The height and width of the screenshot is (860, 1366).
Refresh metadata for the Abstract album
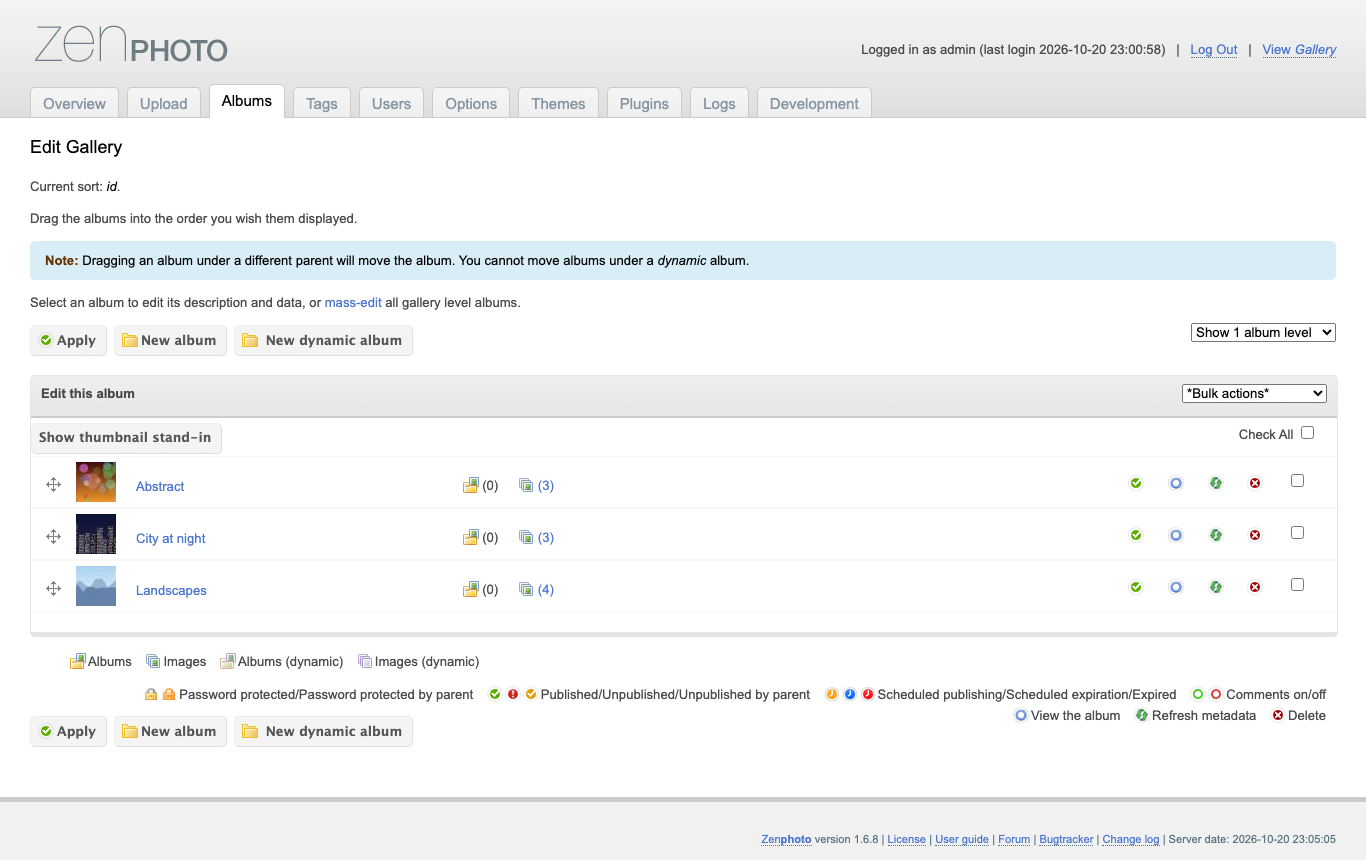click(1216, 483)
